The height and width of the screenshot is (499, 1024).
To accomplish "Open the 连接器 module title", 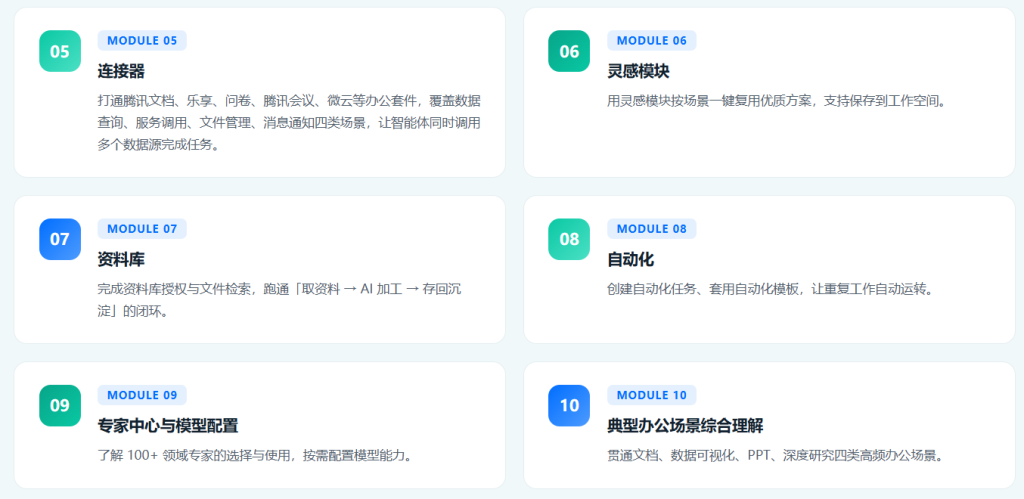I will pyautogui.click(x=121, y=71).
